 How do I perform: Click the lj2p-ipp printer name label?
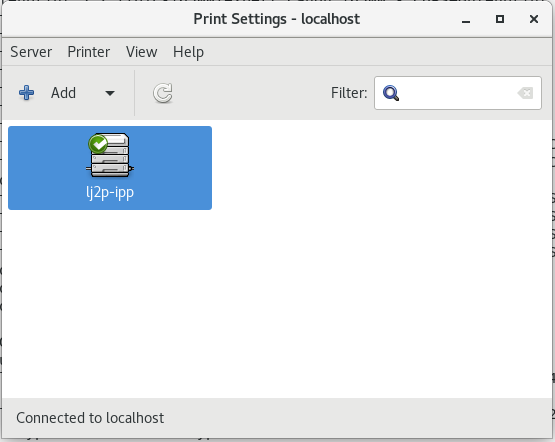[110, 193]
